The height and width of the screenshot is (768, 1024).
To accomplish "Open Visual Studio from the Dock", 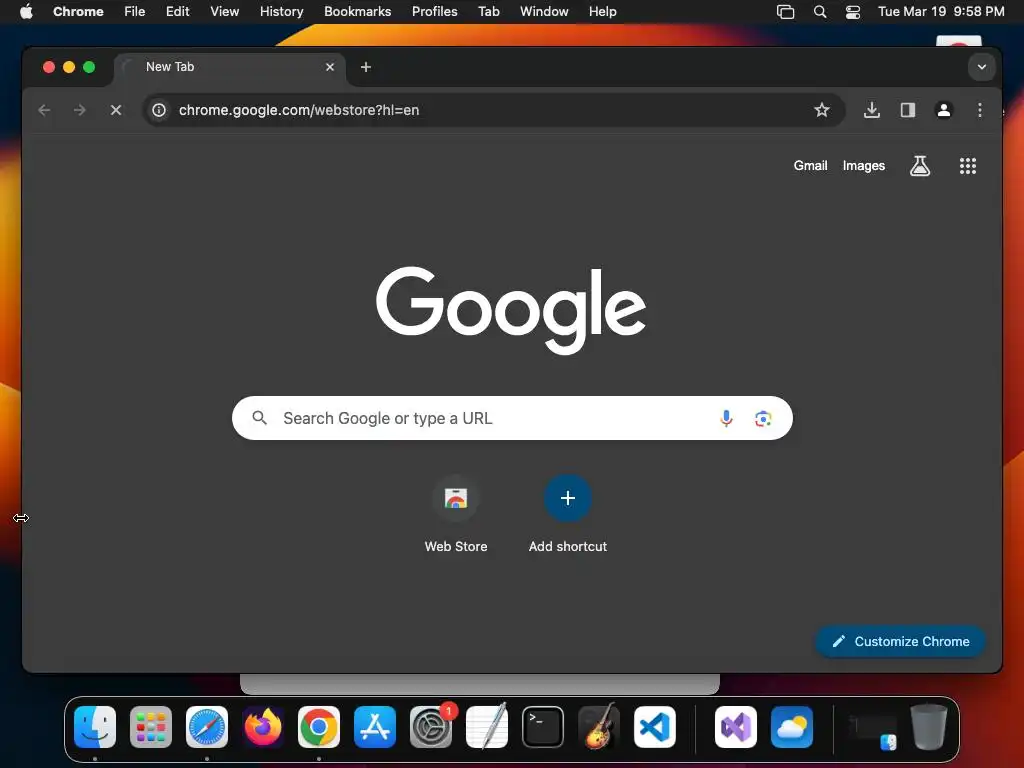I will click(736, 727).
